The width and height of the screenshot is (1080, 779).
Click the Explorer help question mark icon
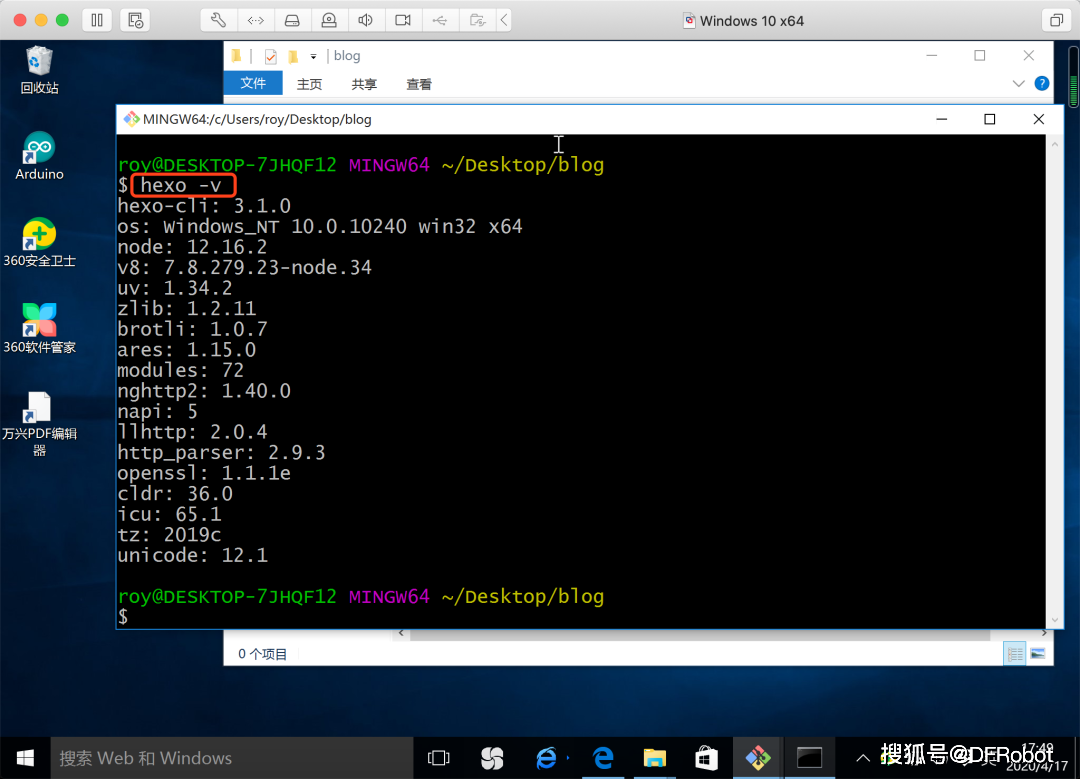1041,83
